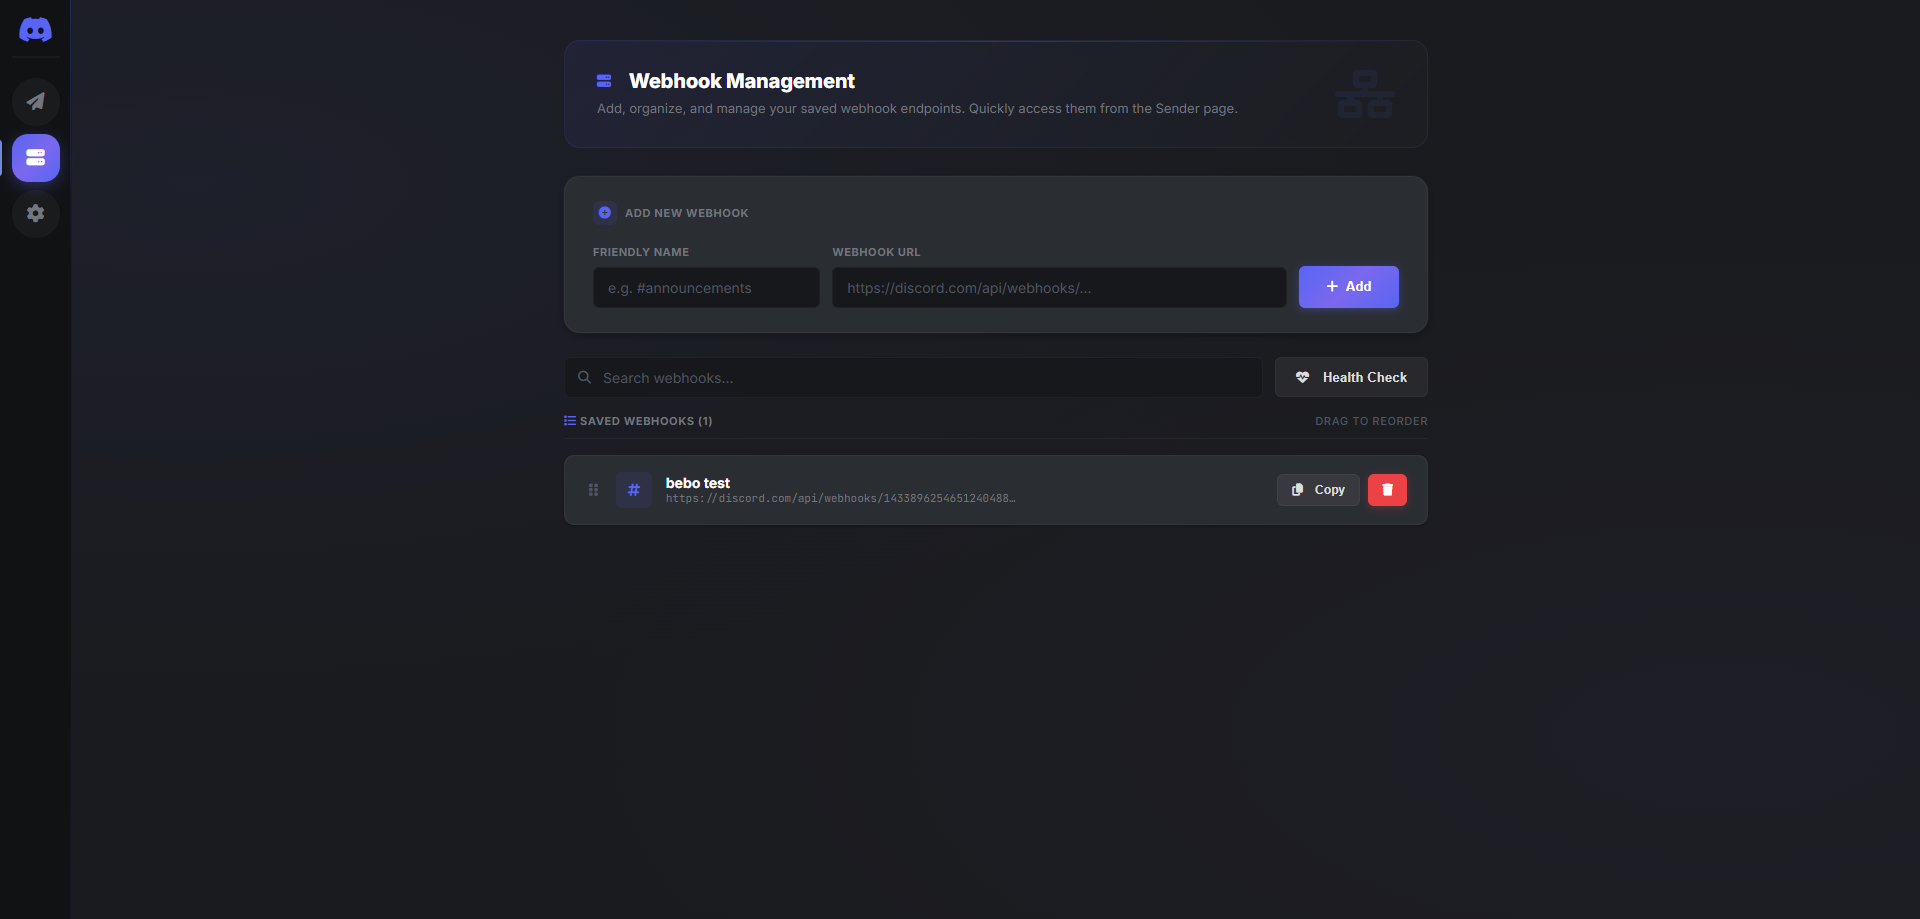This screenshot has width=1920, height=919.
Task: Run the Health Check
Action: 1351,378
